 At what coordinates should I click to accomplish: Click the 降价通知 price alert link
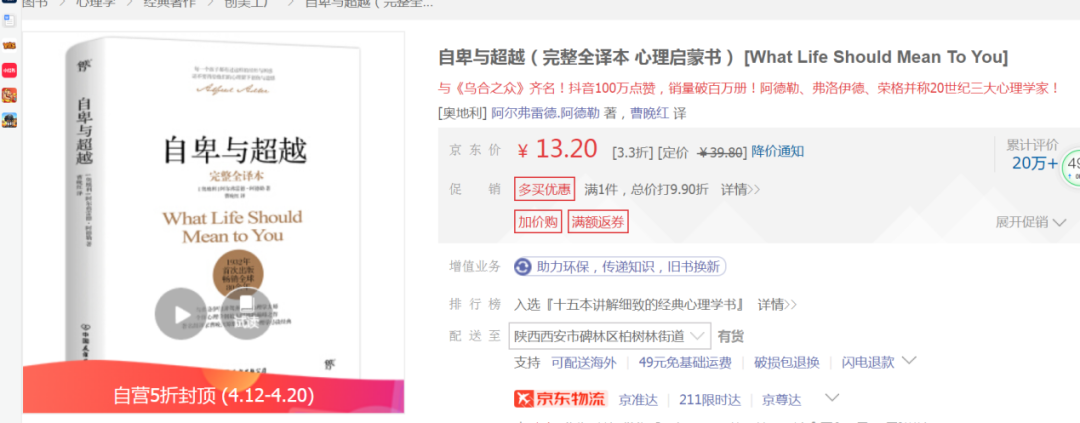point(777,152)
